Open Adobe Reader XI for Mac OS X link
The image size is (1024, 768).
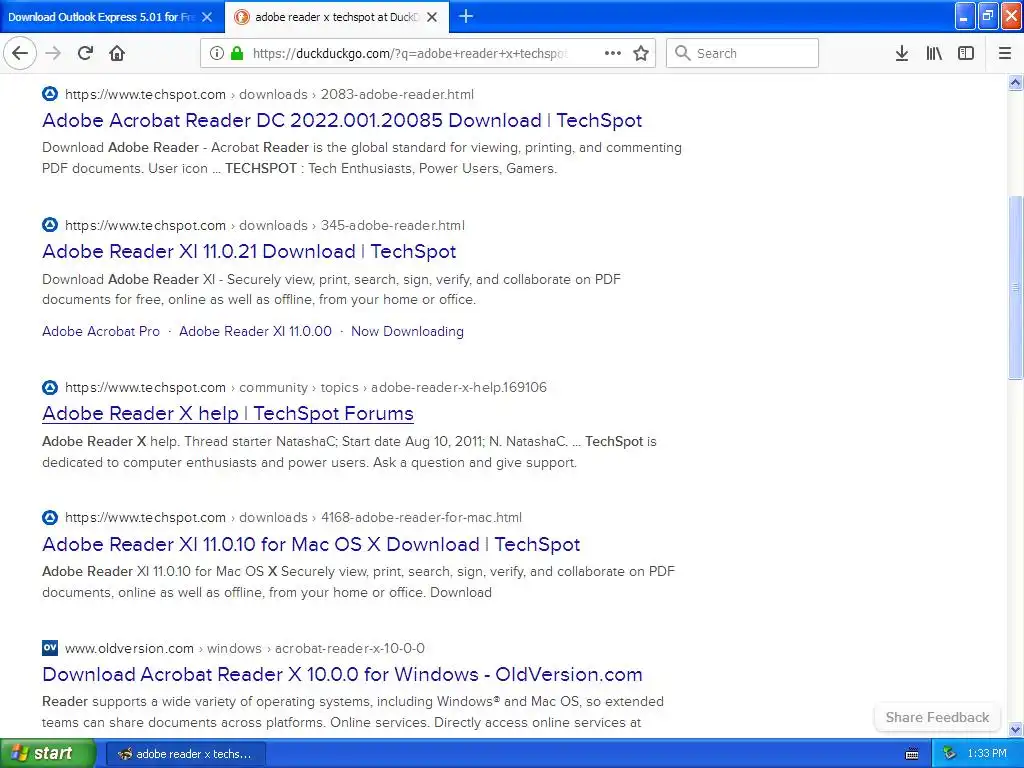(x=311, y=544)
